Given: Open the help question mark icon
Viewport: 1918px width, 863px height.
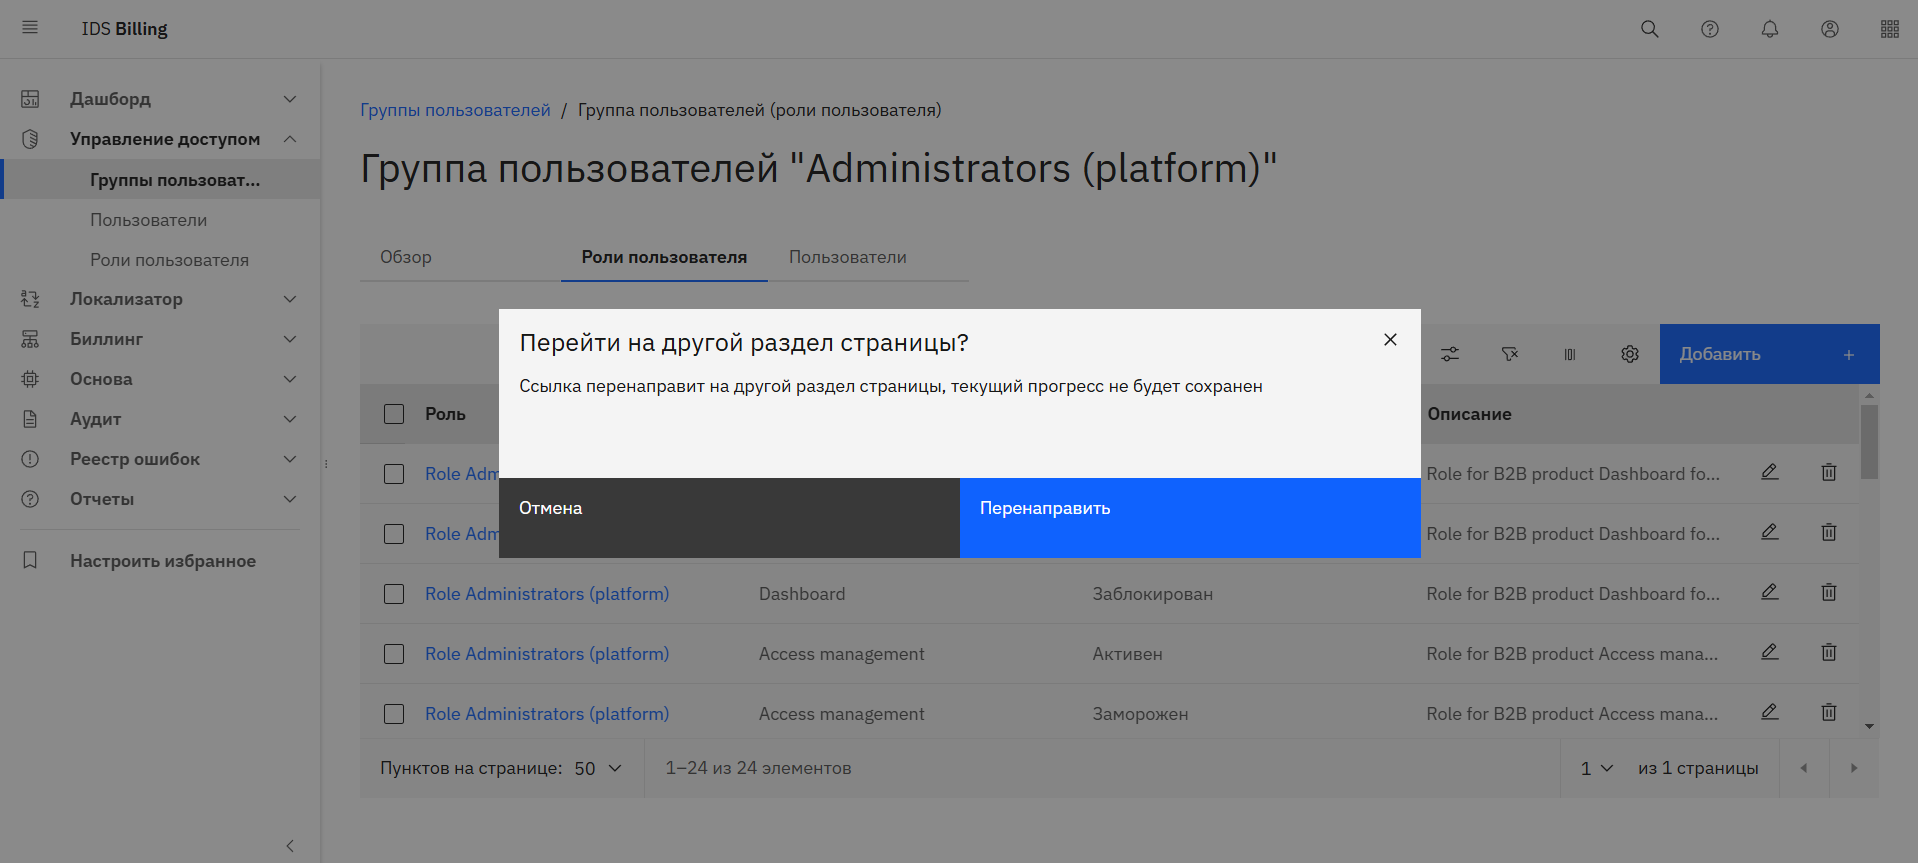Looking at the screenshot, I should tap(1709, 29).
